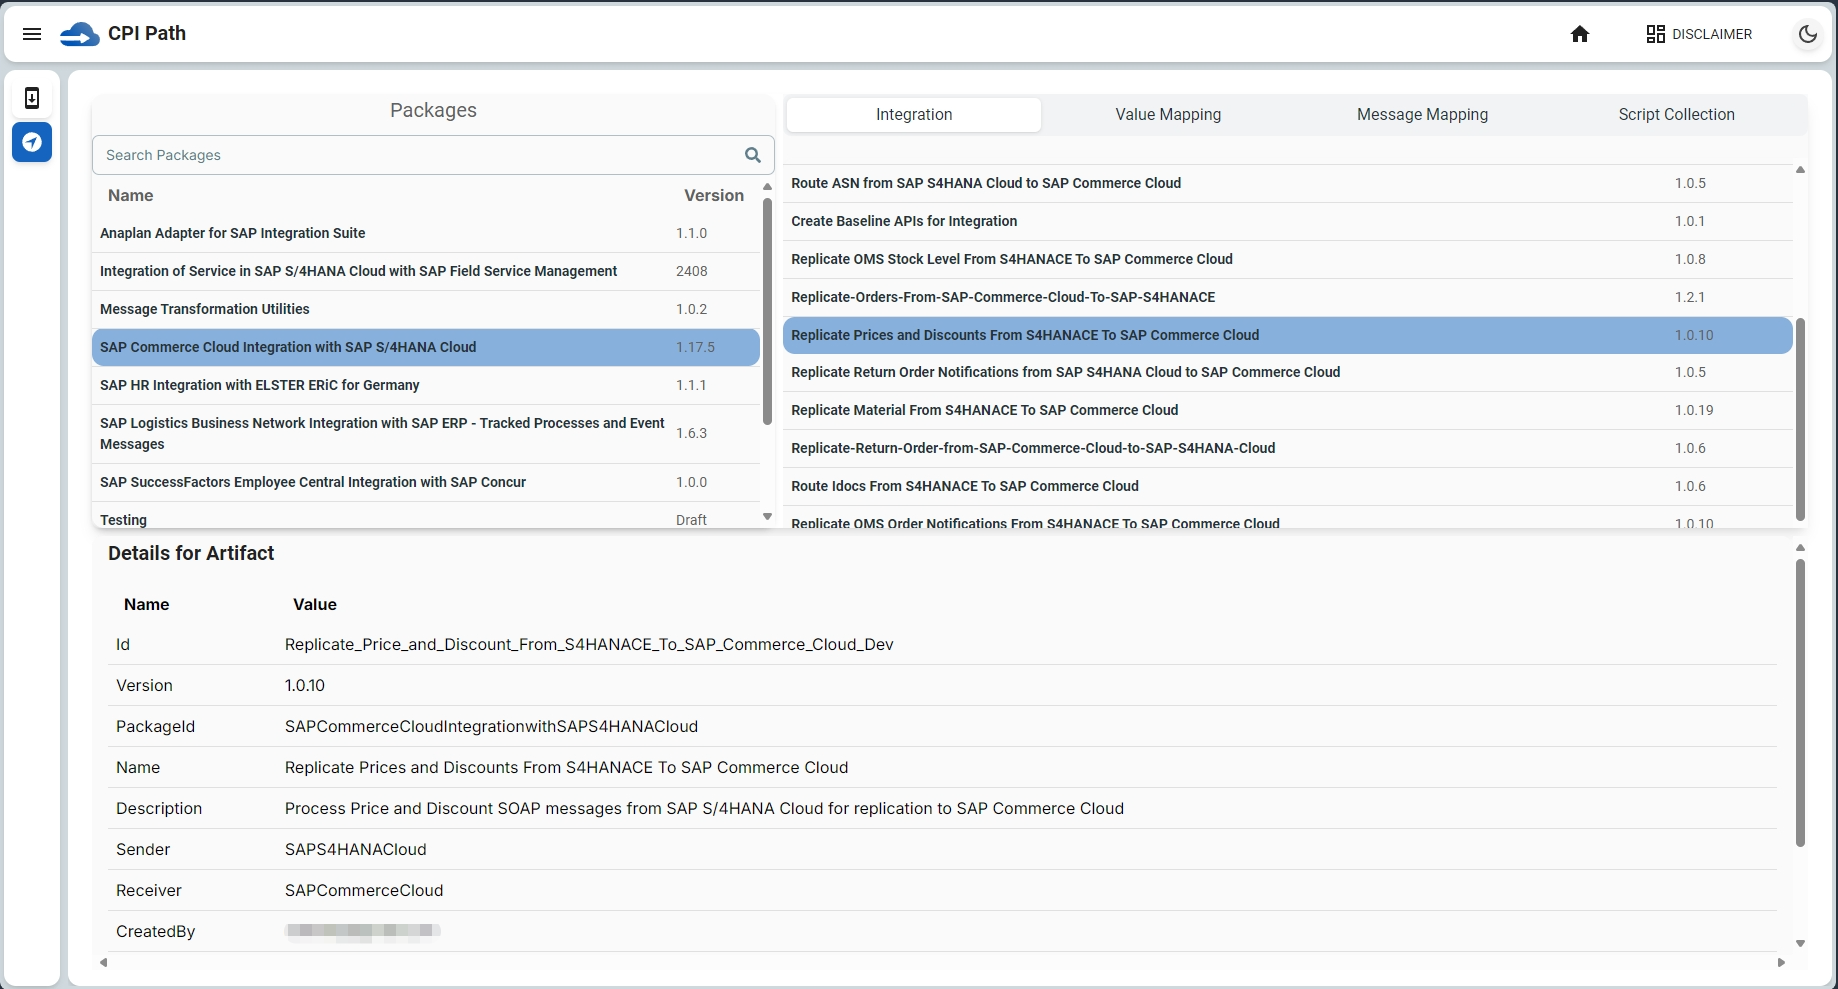Click the packages Name column header

coord(131,196)
